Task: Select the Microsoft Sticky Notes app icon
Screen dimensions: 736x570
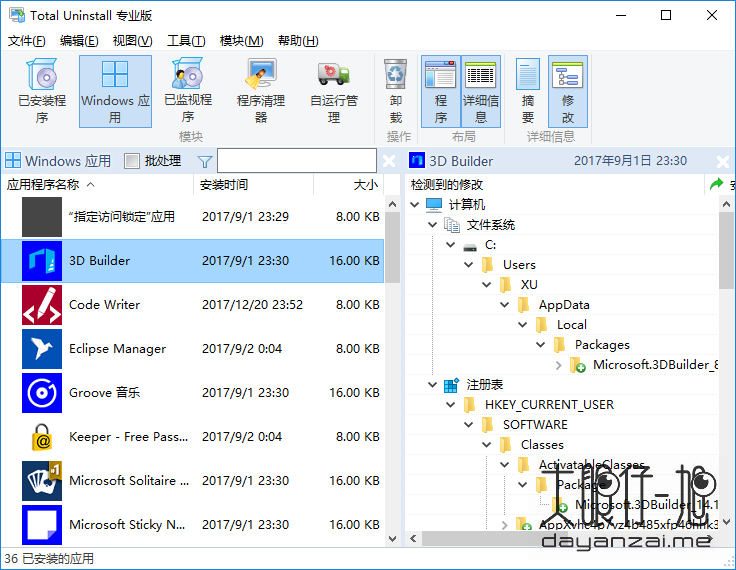Action: 42,525
